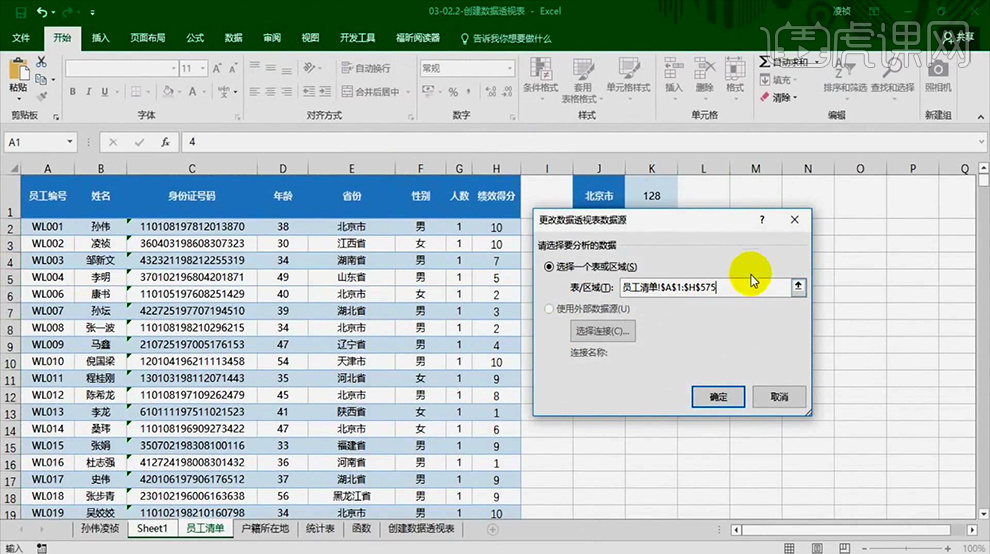Toggle Bold formatting
This screenshot has width=990, height=554.
point(73,92)
